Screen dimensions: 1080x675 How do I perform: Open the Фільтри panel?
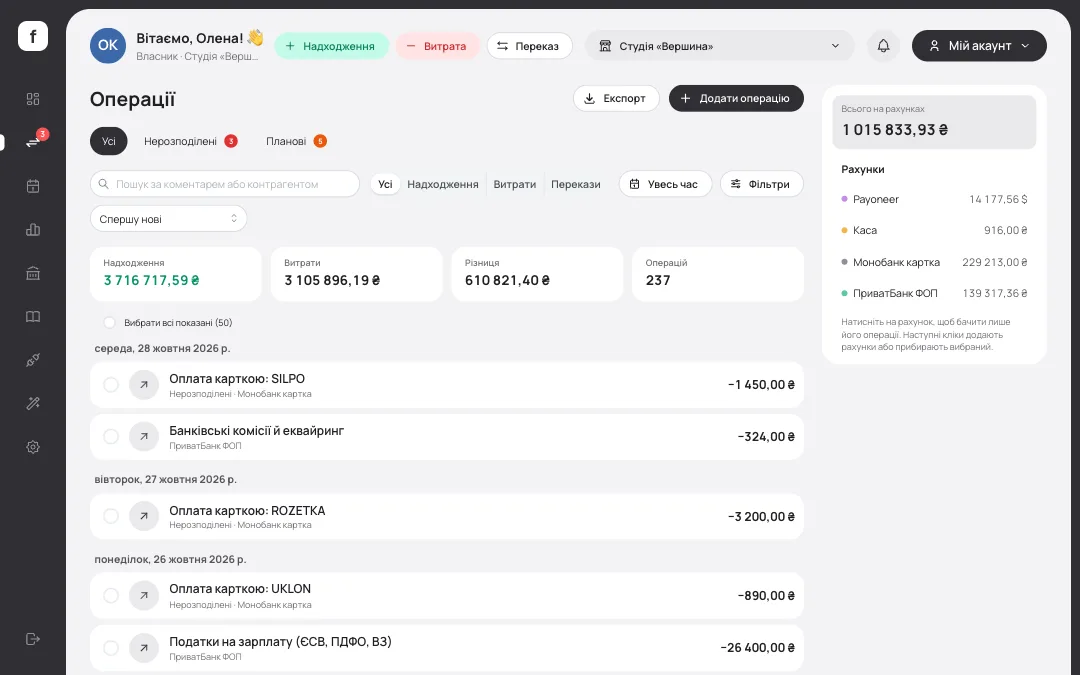point(761,184)
